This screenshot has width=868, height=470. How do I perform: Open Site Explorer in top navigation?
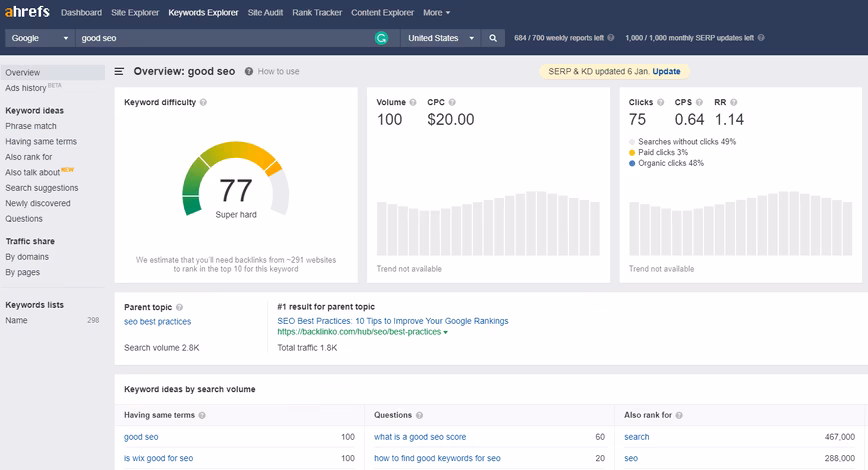(x=135, y=12)
